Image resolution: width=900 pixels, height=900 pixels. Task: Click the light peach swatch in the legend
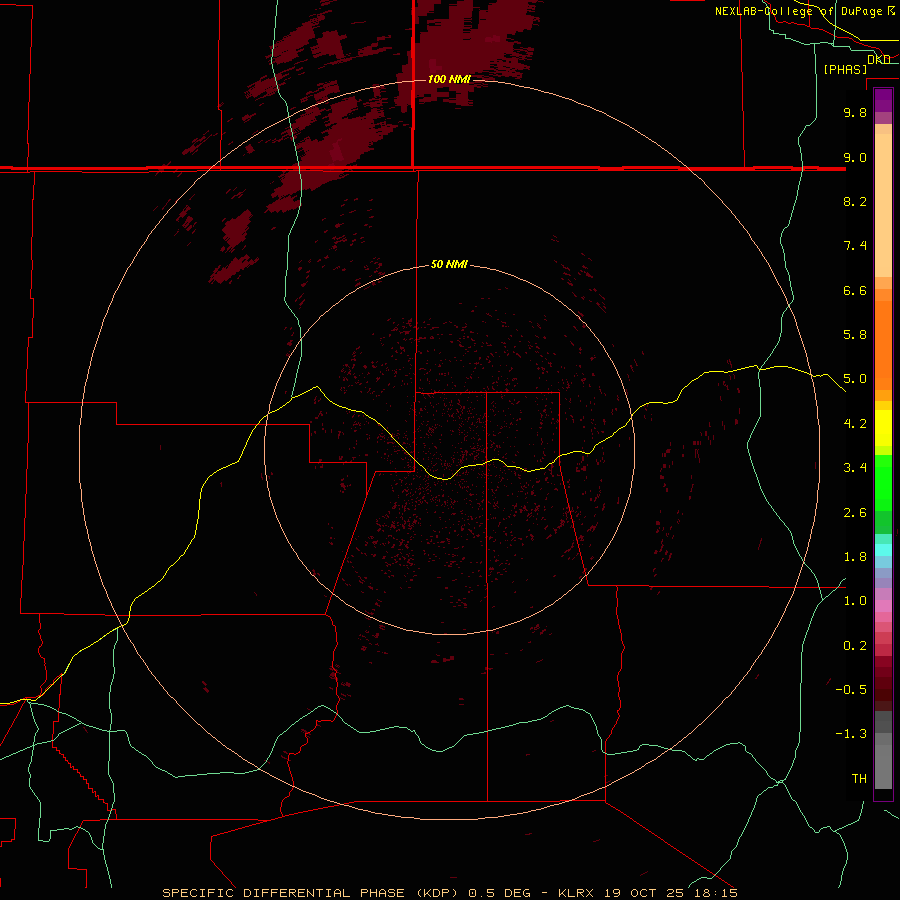click(x=883, y=205)
